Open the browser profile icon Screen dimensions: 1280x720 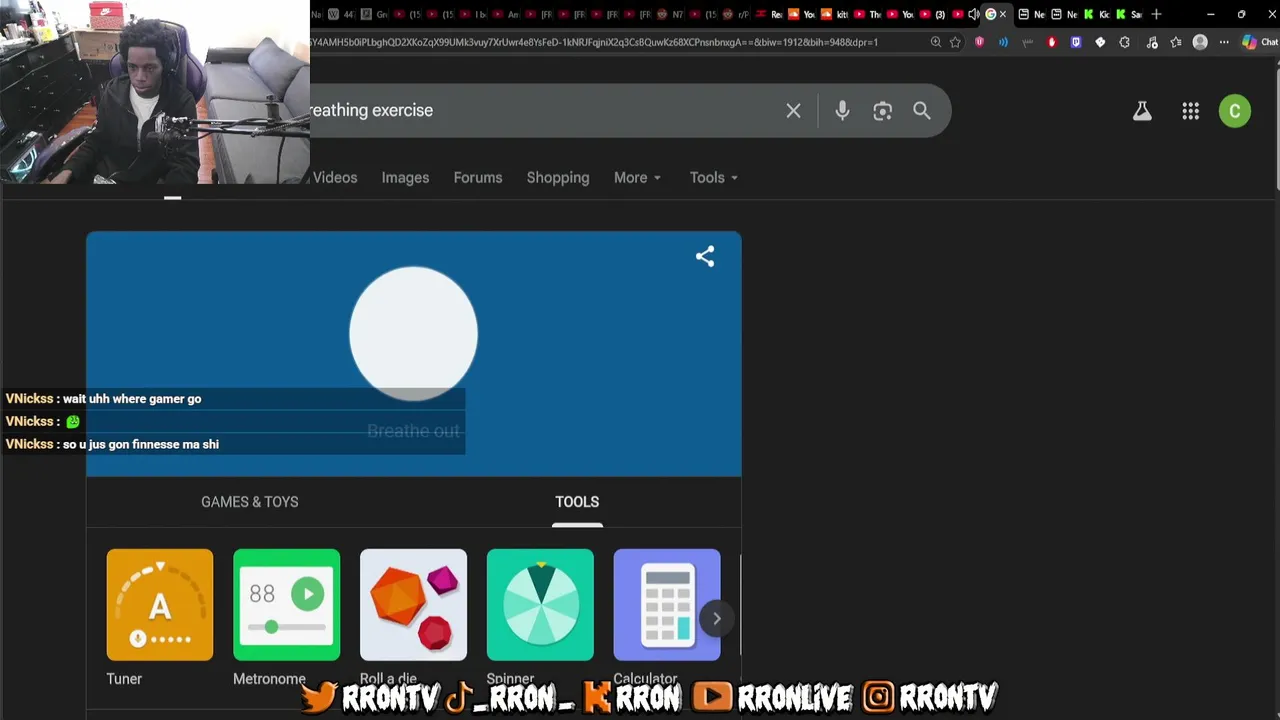[1200, 42]
